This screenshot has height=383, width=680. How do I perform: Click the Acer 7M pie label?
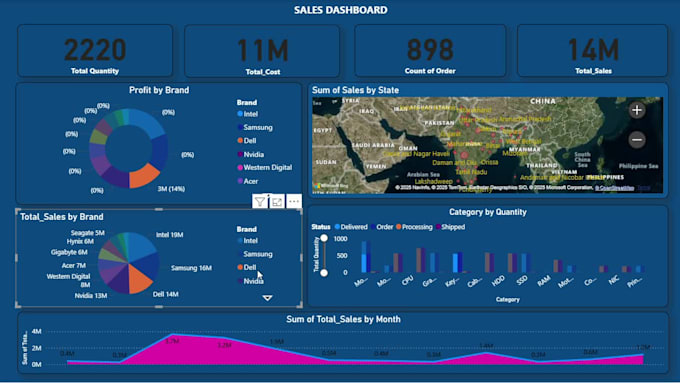(x=73, y=265)
